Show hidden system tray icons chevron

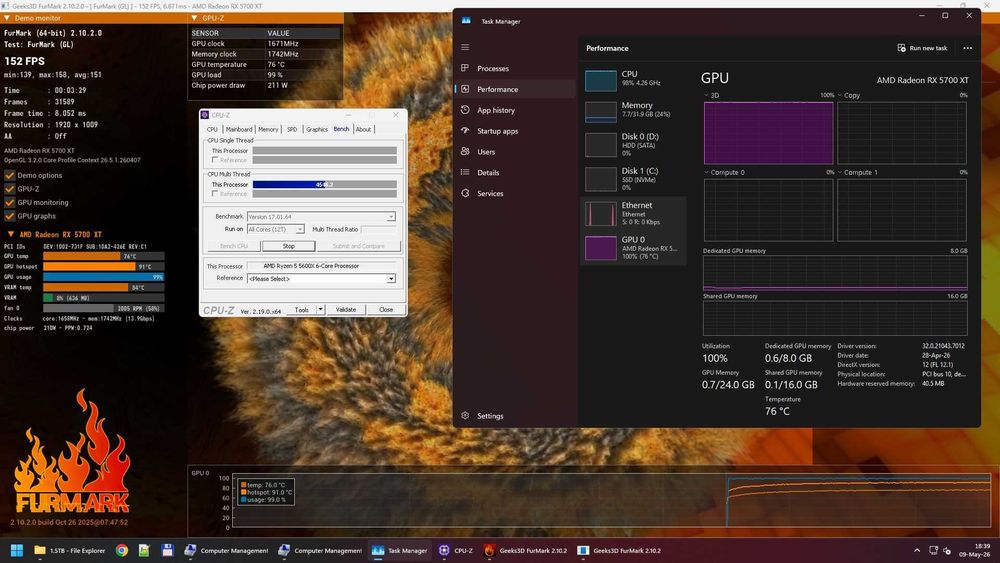(x=916, y=550)
